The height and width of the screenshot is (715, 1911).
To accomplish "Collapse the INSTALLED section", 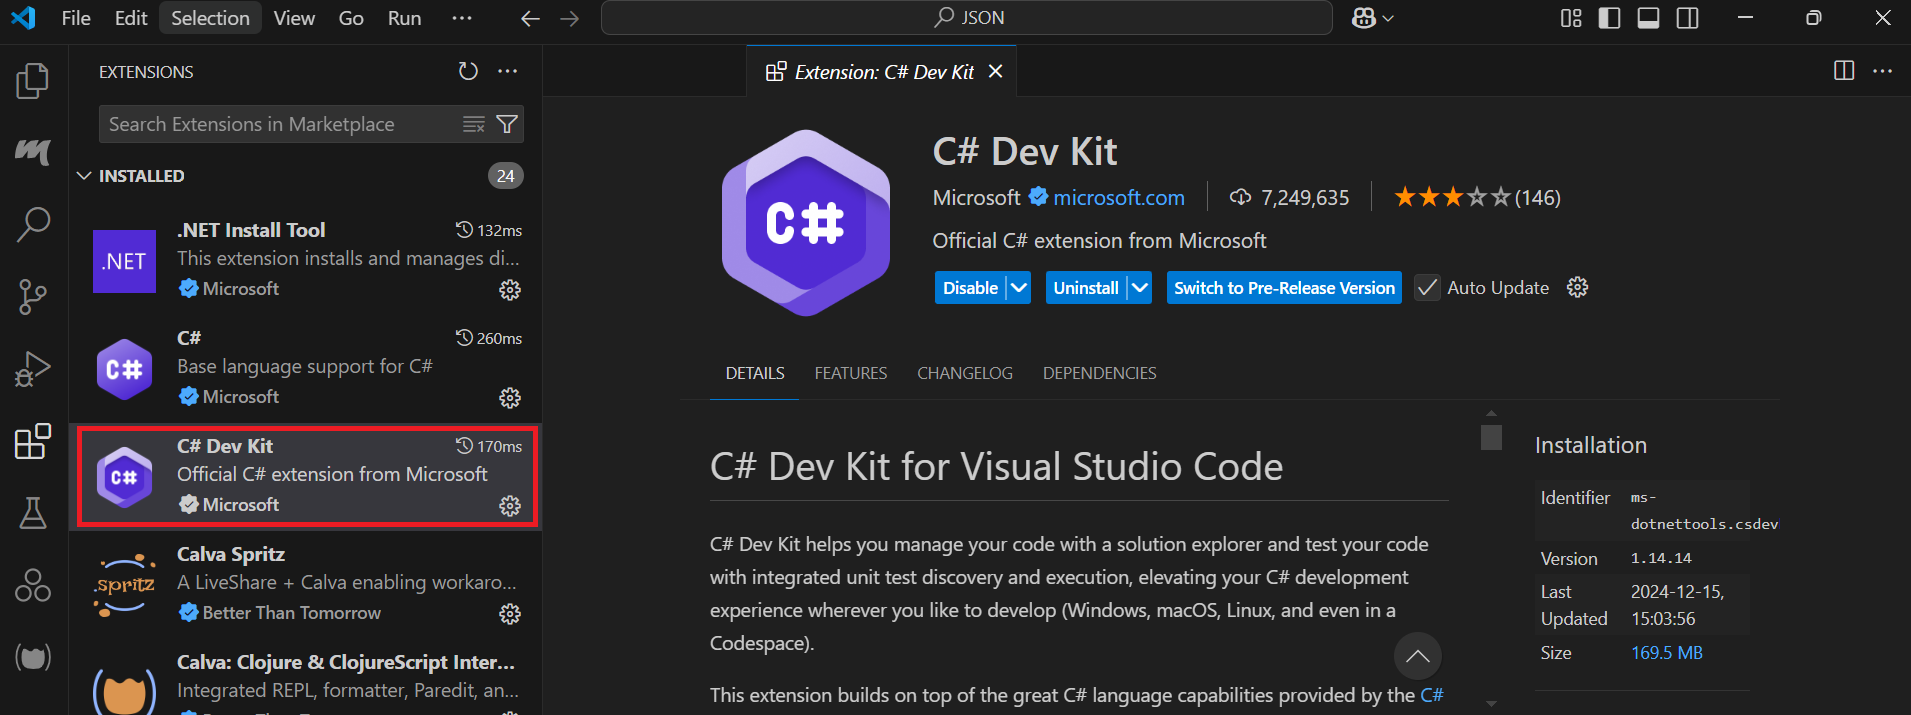I will click(x=84, y=176).
